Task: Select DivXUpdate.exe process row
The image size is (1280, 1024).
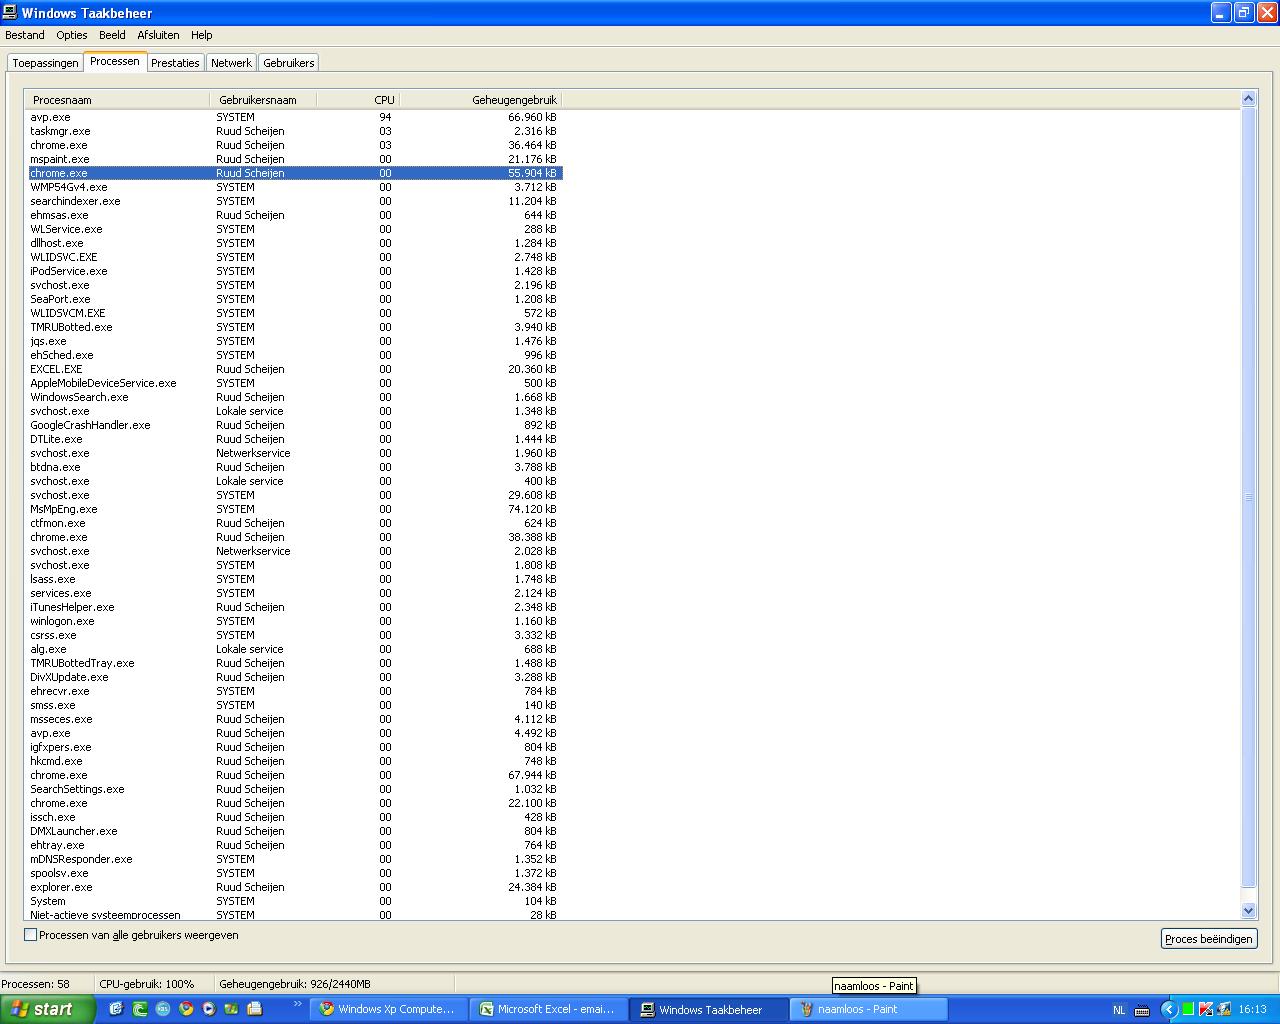Action: coord(295,677)
